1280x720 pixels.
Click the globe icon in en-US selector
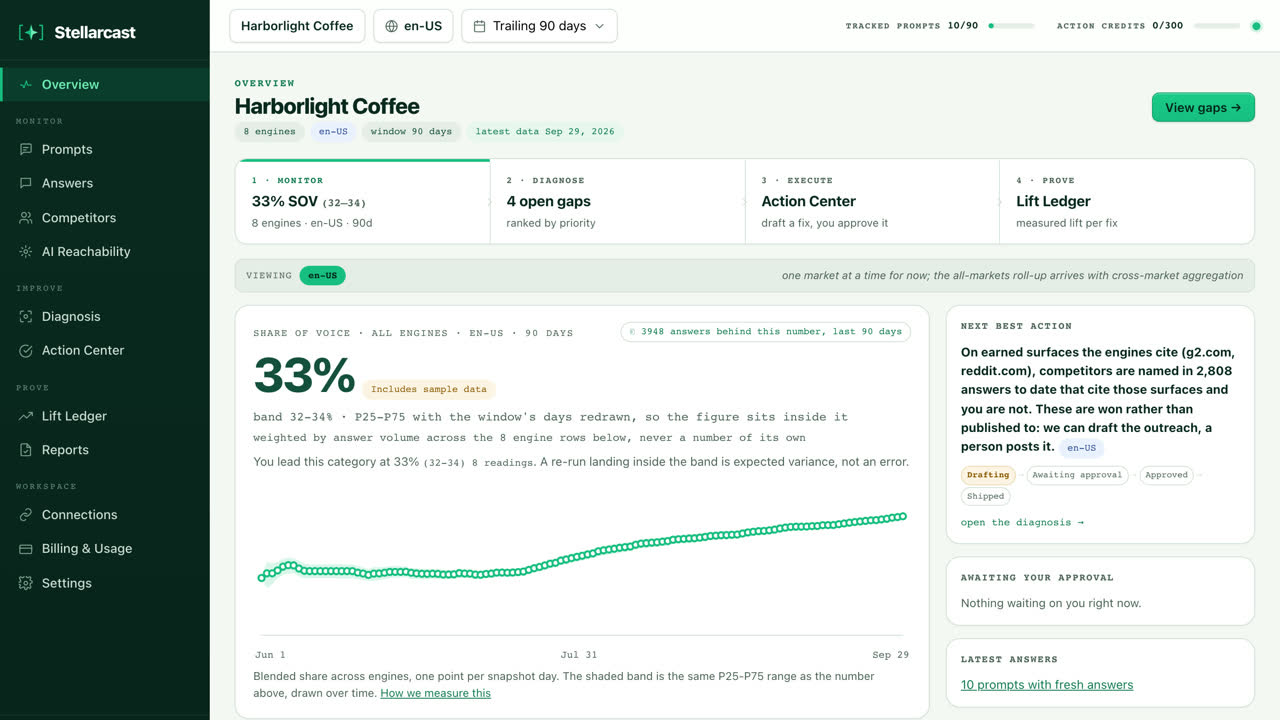[391, 26]
